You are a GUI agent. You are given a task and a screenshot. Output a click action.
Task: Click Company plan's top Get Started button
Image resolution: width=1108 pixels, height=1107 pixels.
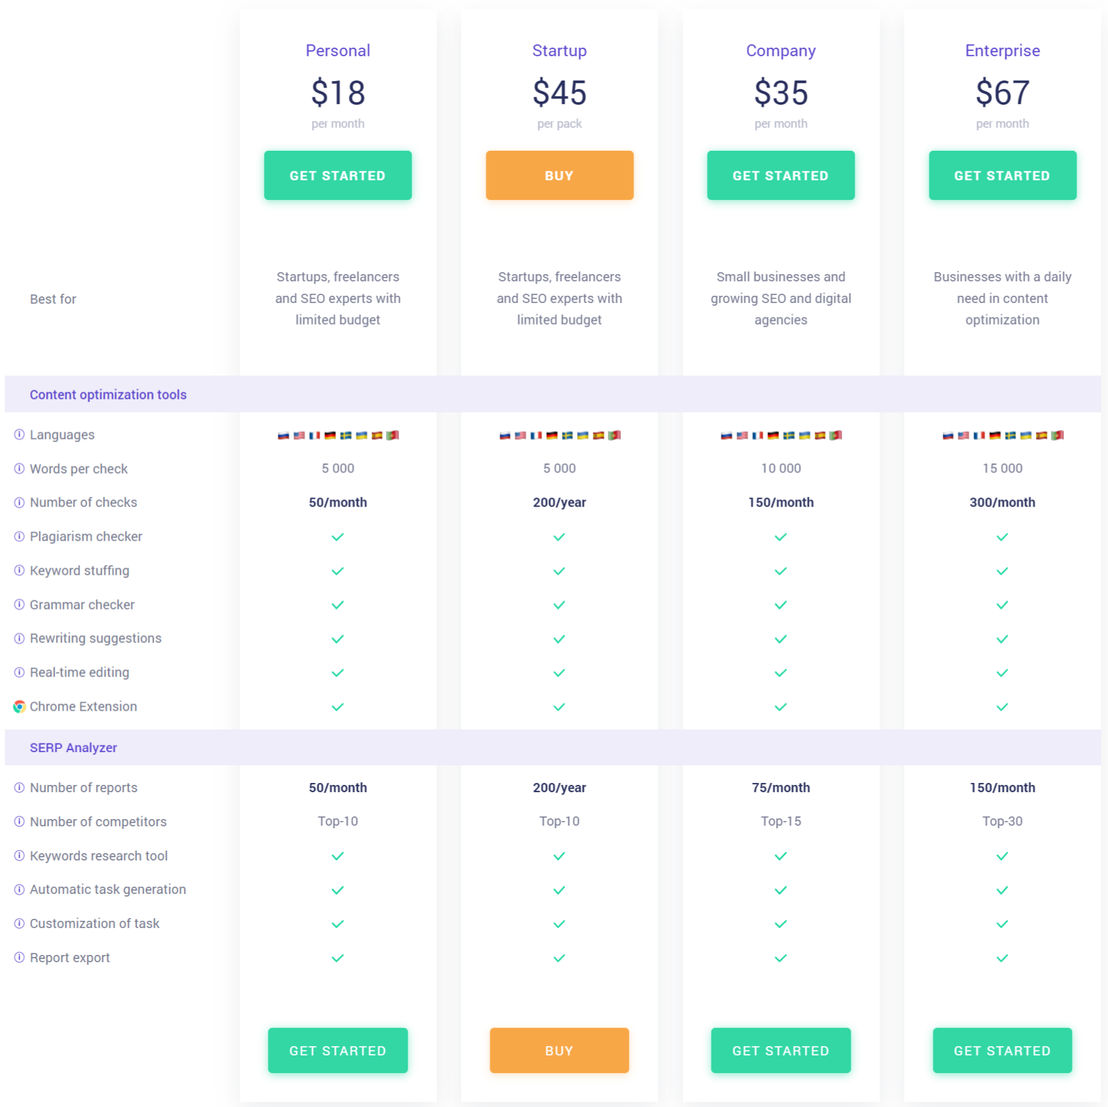coord(781,175)
